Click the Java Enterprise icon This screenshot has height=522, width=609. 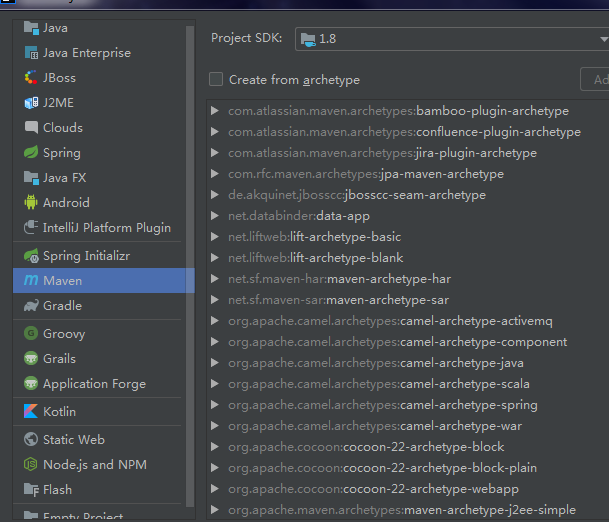(x=31, y=53)
